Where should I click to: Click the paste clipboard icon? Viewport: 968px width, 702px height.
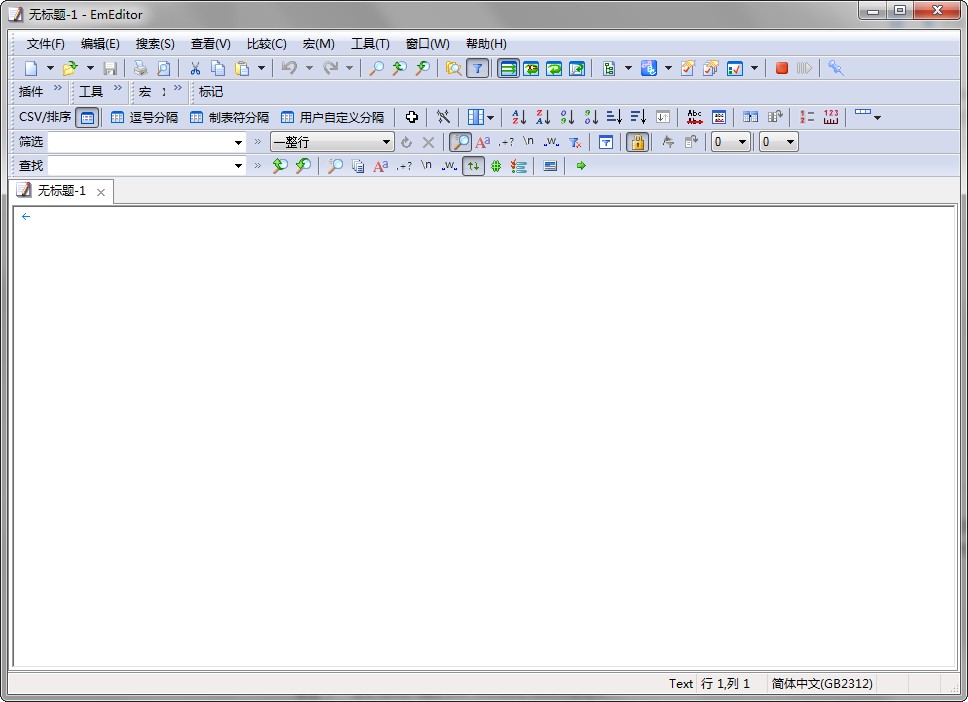pos(242,68)
